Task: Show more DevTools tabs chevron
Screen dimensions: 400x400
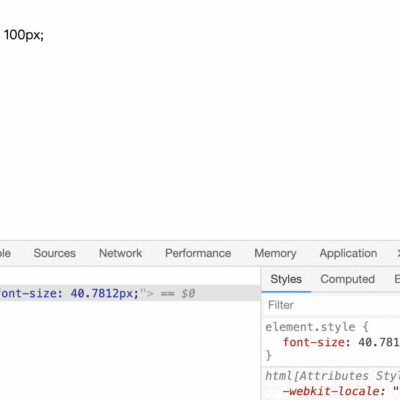Action: (398, 253)
